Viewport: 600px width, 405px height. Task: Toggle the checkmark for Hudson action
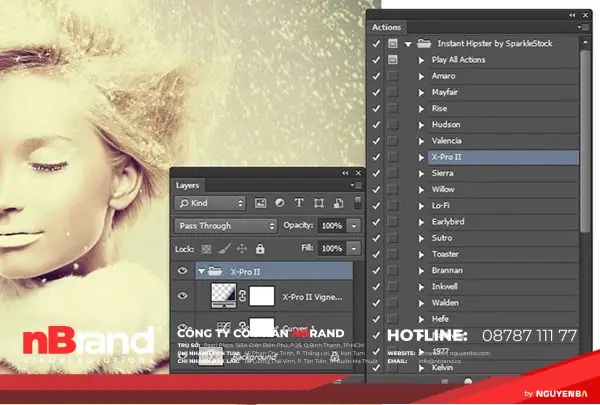click(x=376, y=124)
